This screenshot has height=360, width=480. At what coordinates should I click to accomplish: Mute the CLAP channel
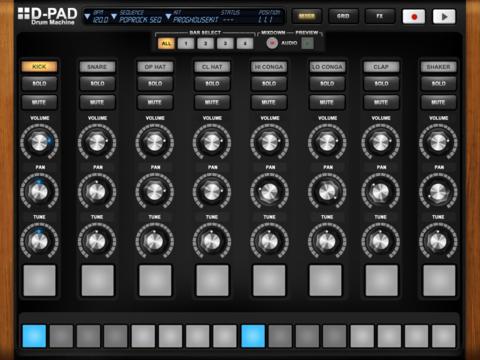pos(381,102)
